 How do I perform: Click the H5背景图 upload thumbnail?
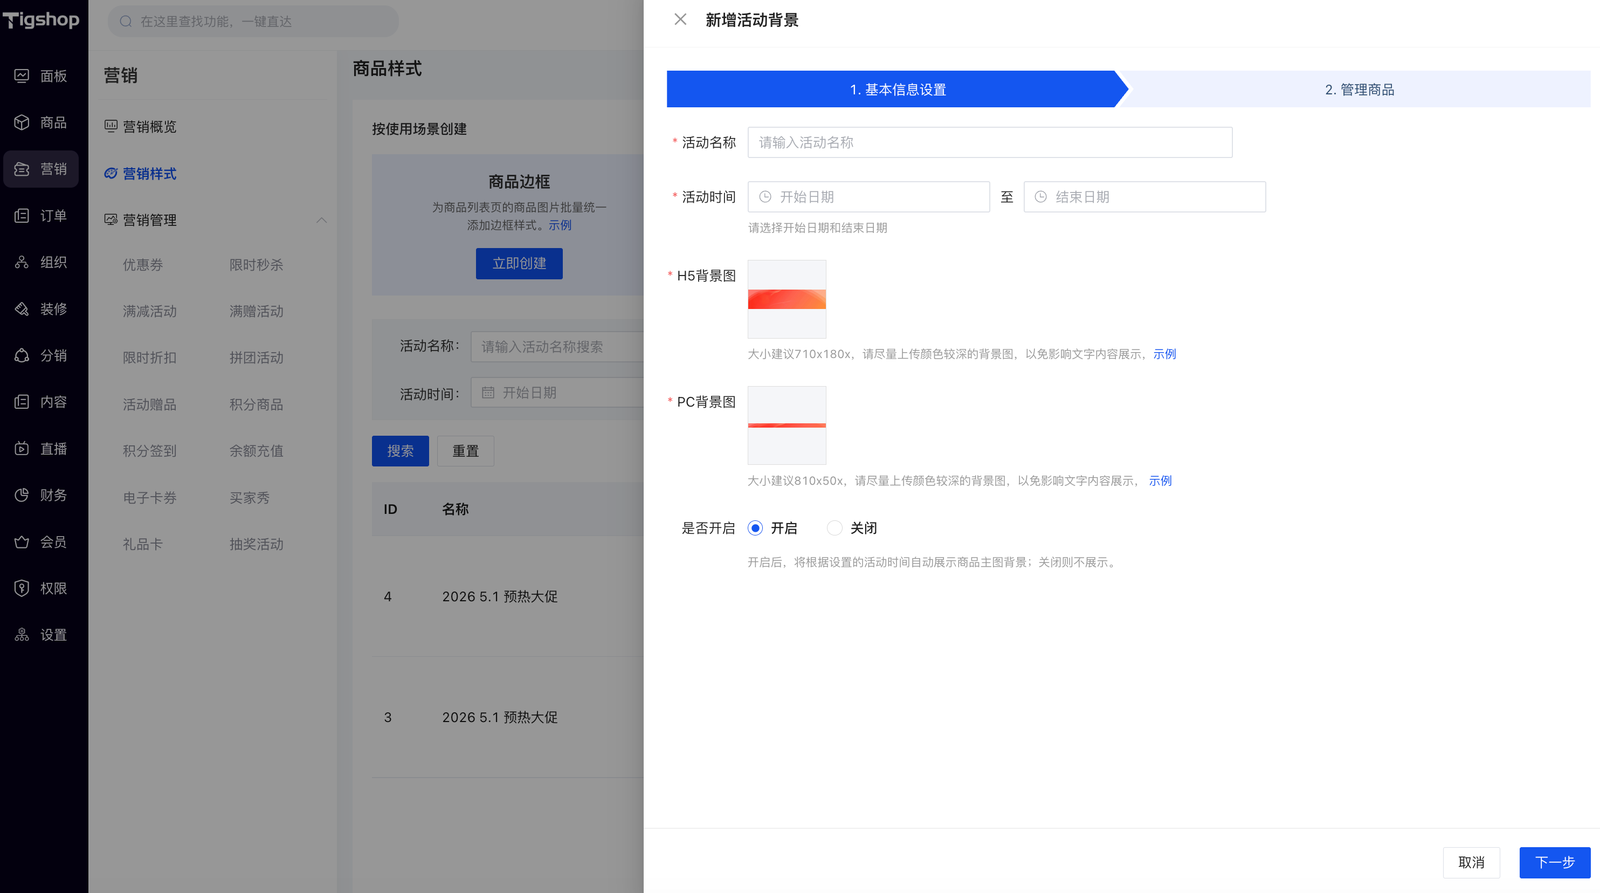(787, 299)
